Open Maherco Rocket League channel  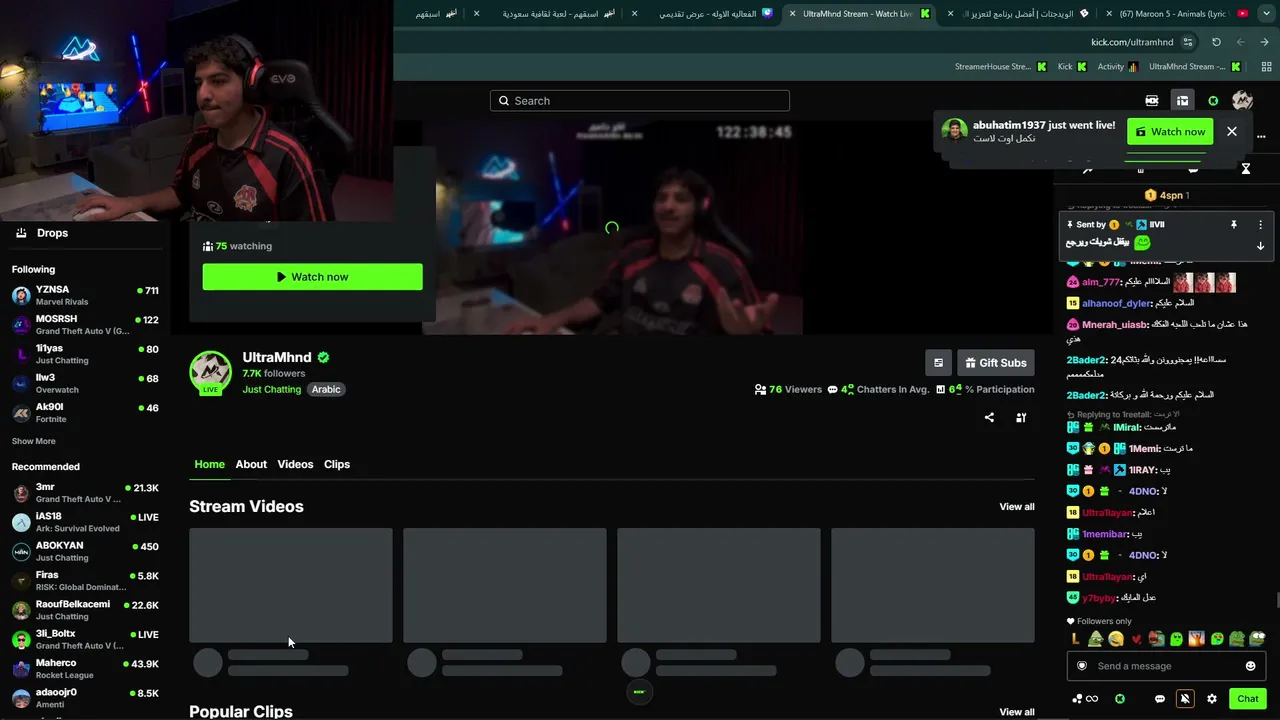(85, 669)
